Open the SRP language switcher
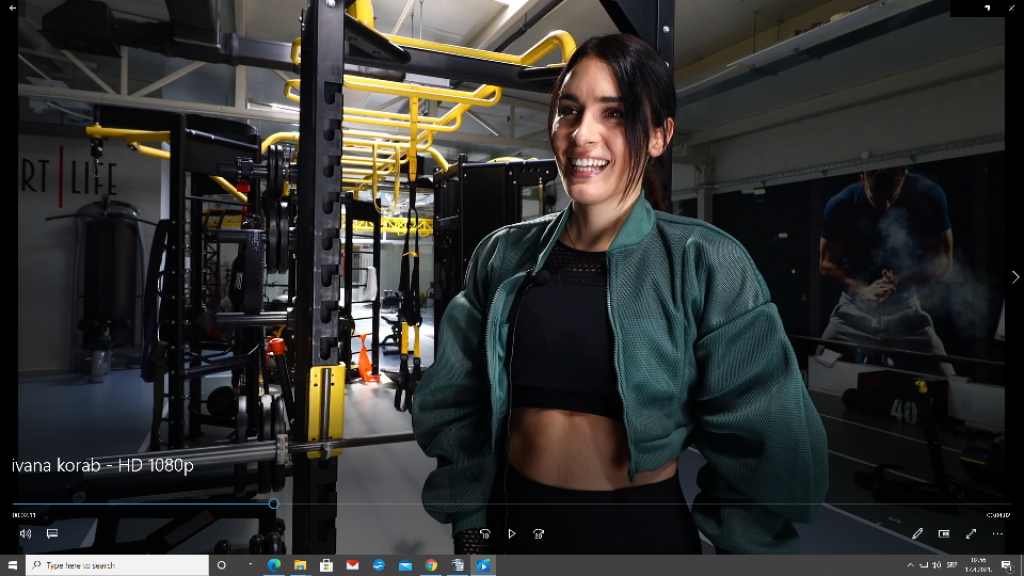 coord(952,565)
